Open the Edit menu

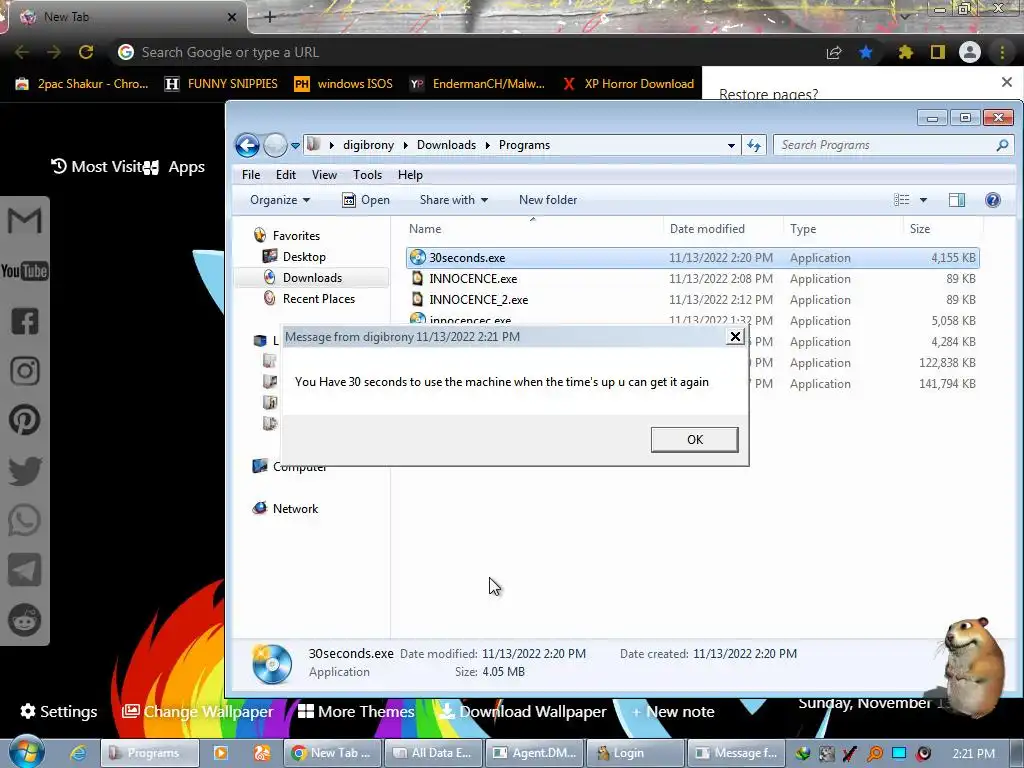pyautogui.click(x=285, y=175)
